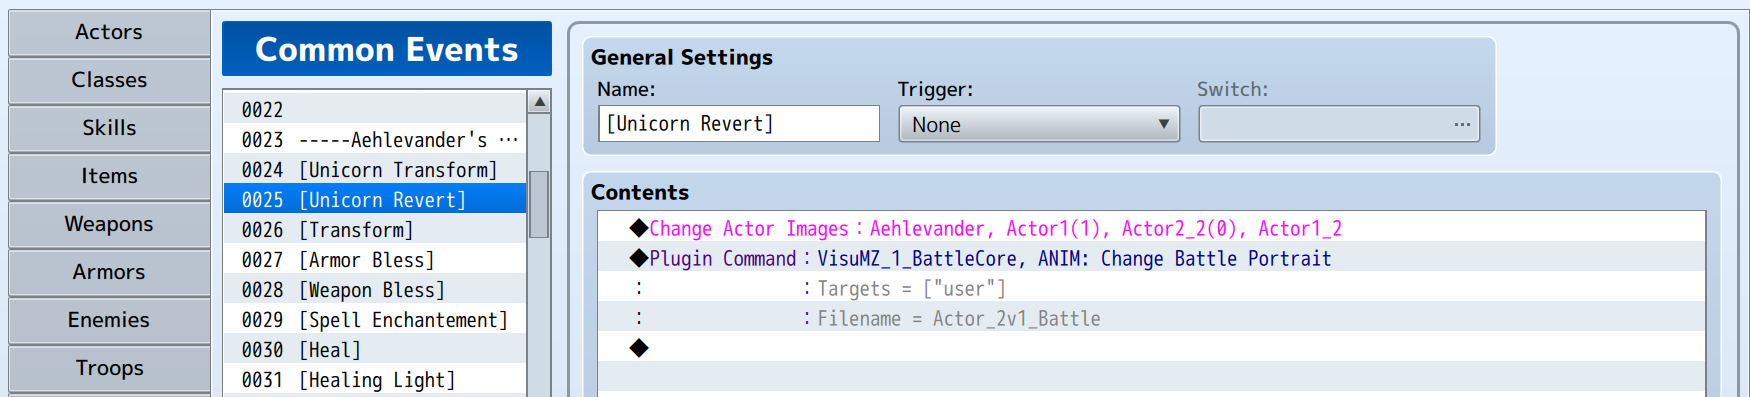
Task: Select common event 0026 Transform
Action: click(375, 229)
